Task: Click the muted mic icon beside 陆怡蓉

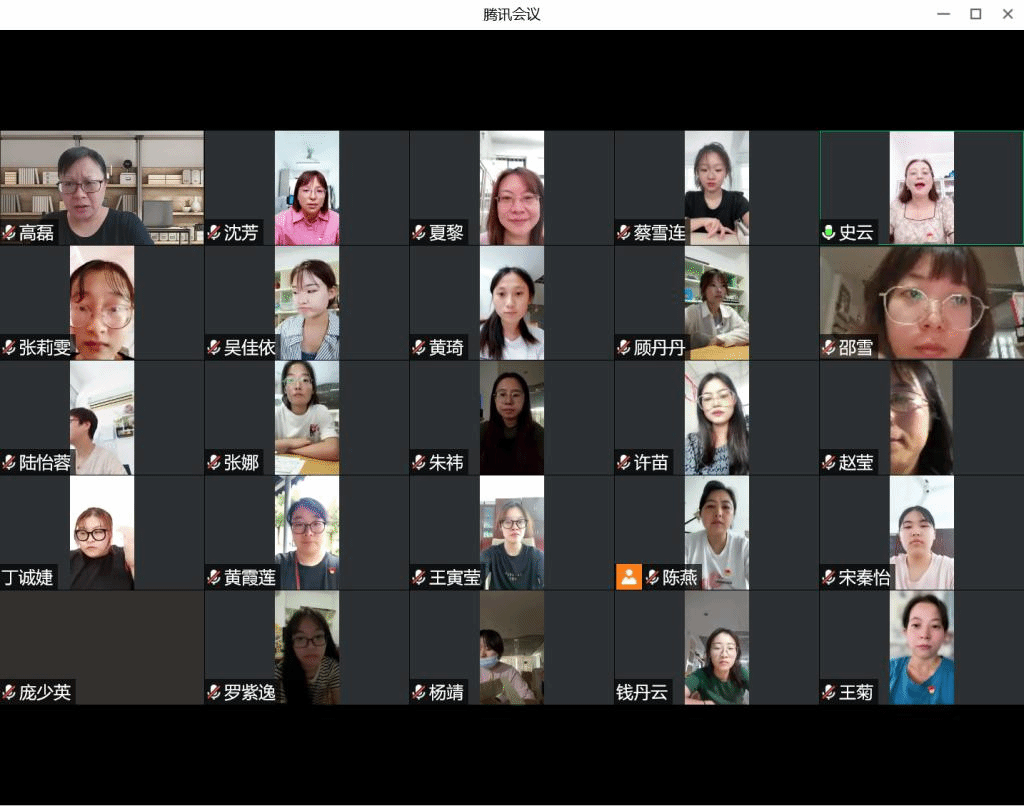Action: [9, 462]
